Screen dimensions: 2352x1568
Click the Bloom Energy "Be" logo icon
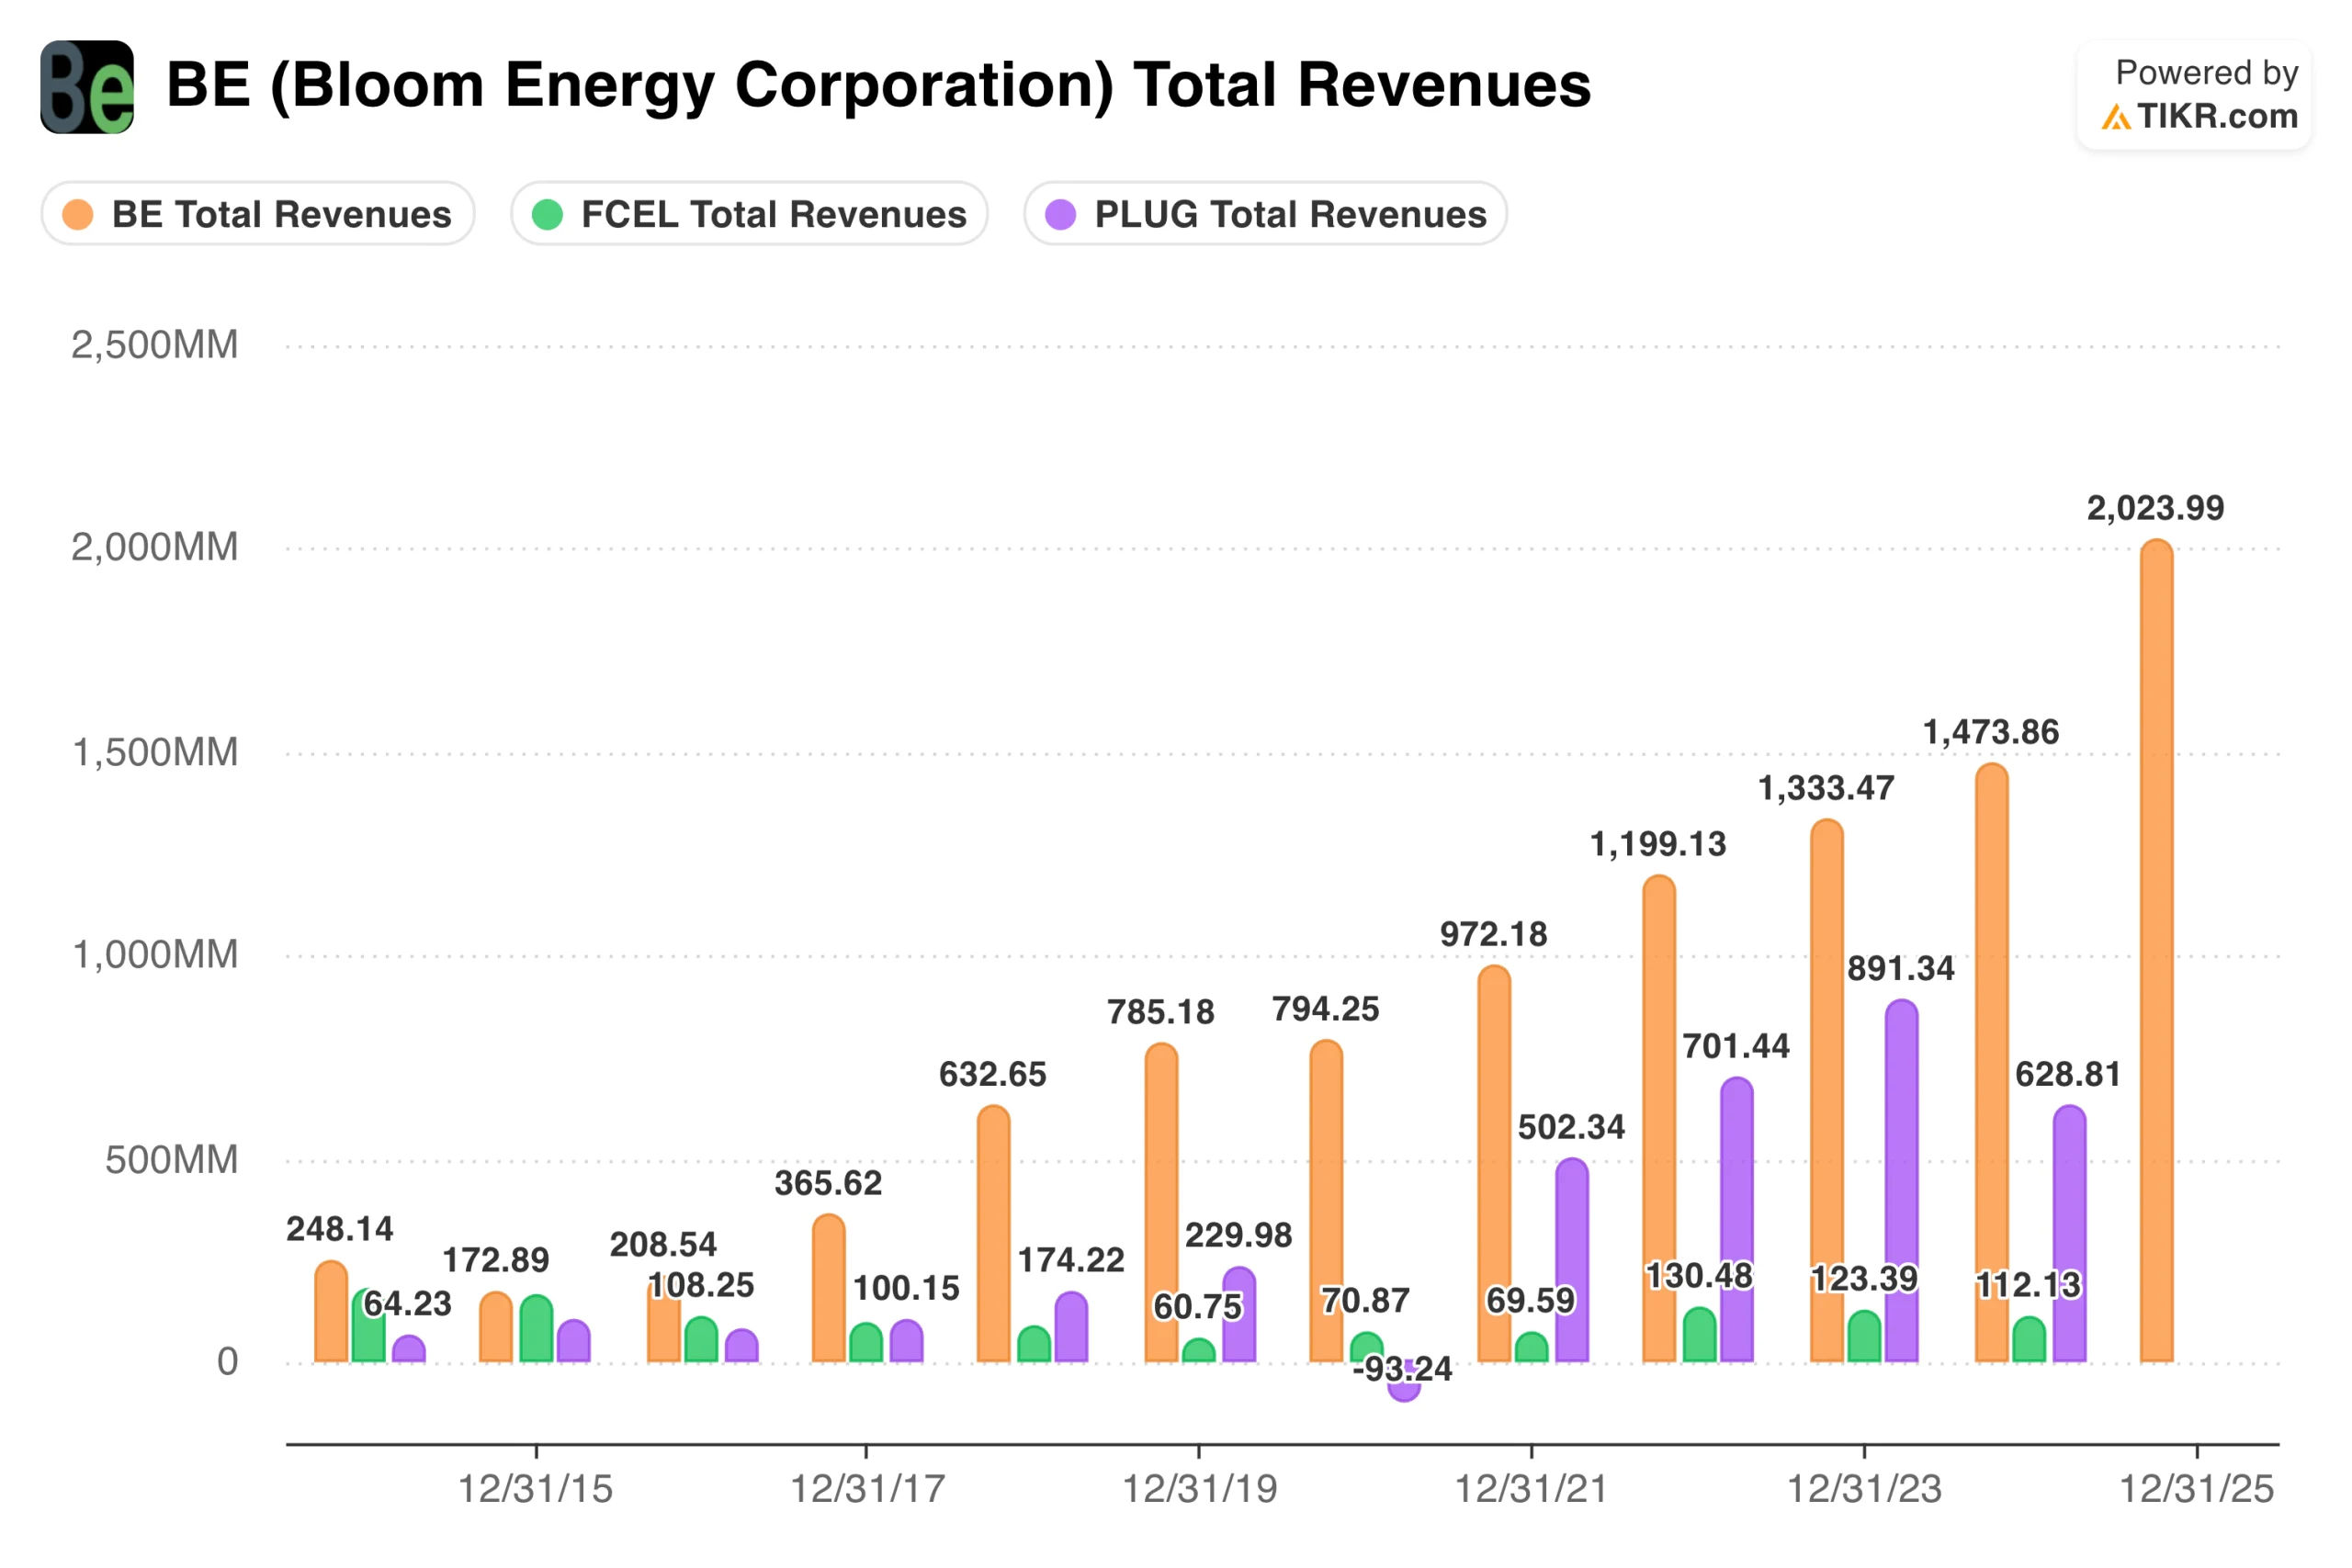coord(86,86)
